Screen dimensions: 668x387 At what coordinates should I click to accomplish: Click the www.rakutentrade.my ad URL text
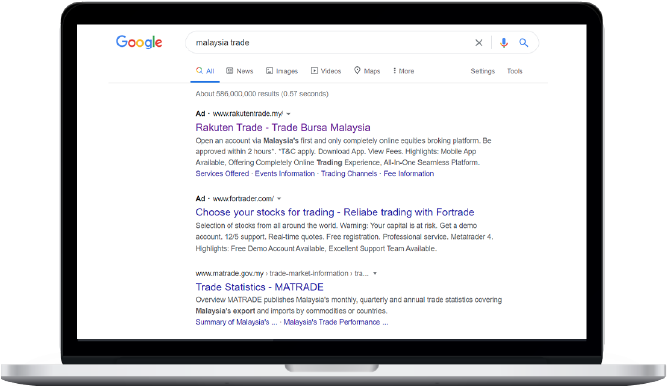pos(248,113)
